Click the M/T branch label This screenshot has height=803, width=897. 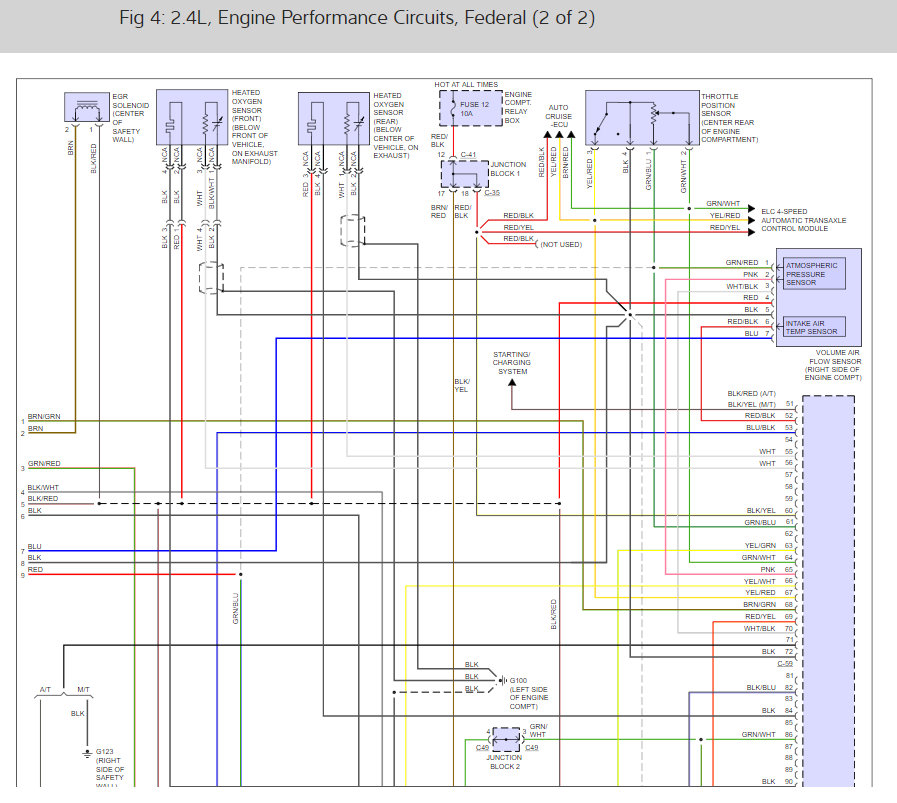(84, 689)
